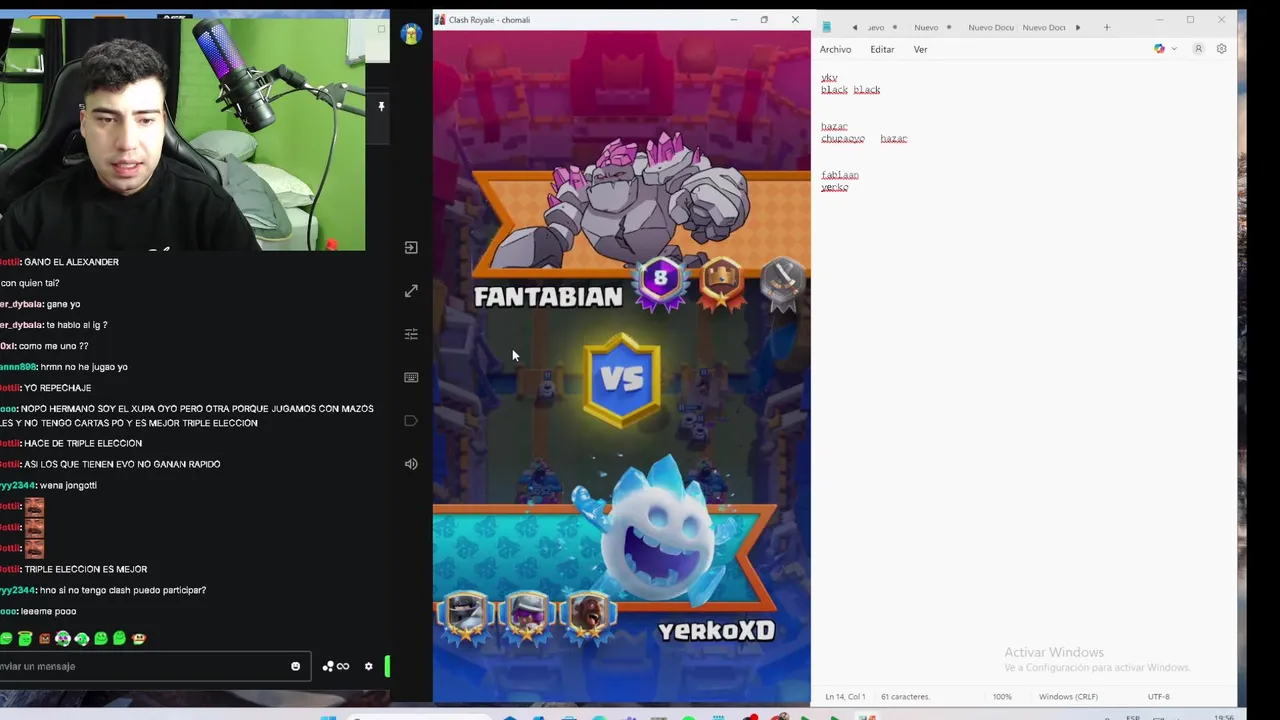Click the last mushroom emote in chat row
The height and width of the screenshot is (720, 1280).
(139, 638)
